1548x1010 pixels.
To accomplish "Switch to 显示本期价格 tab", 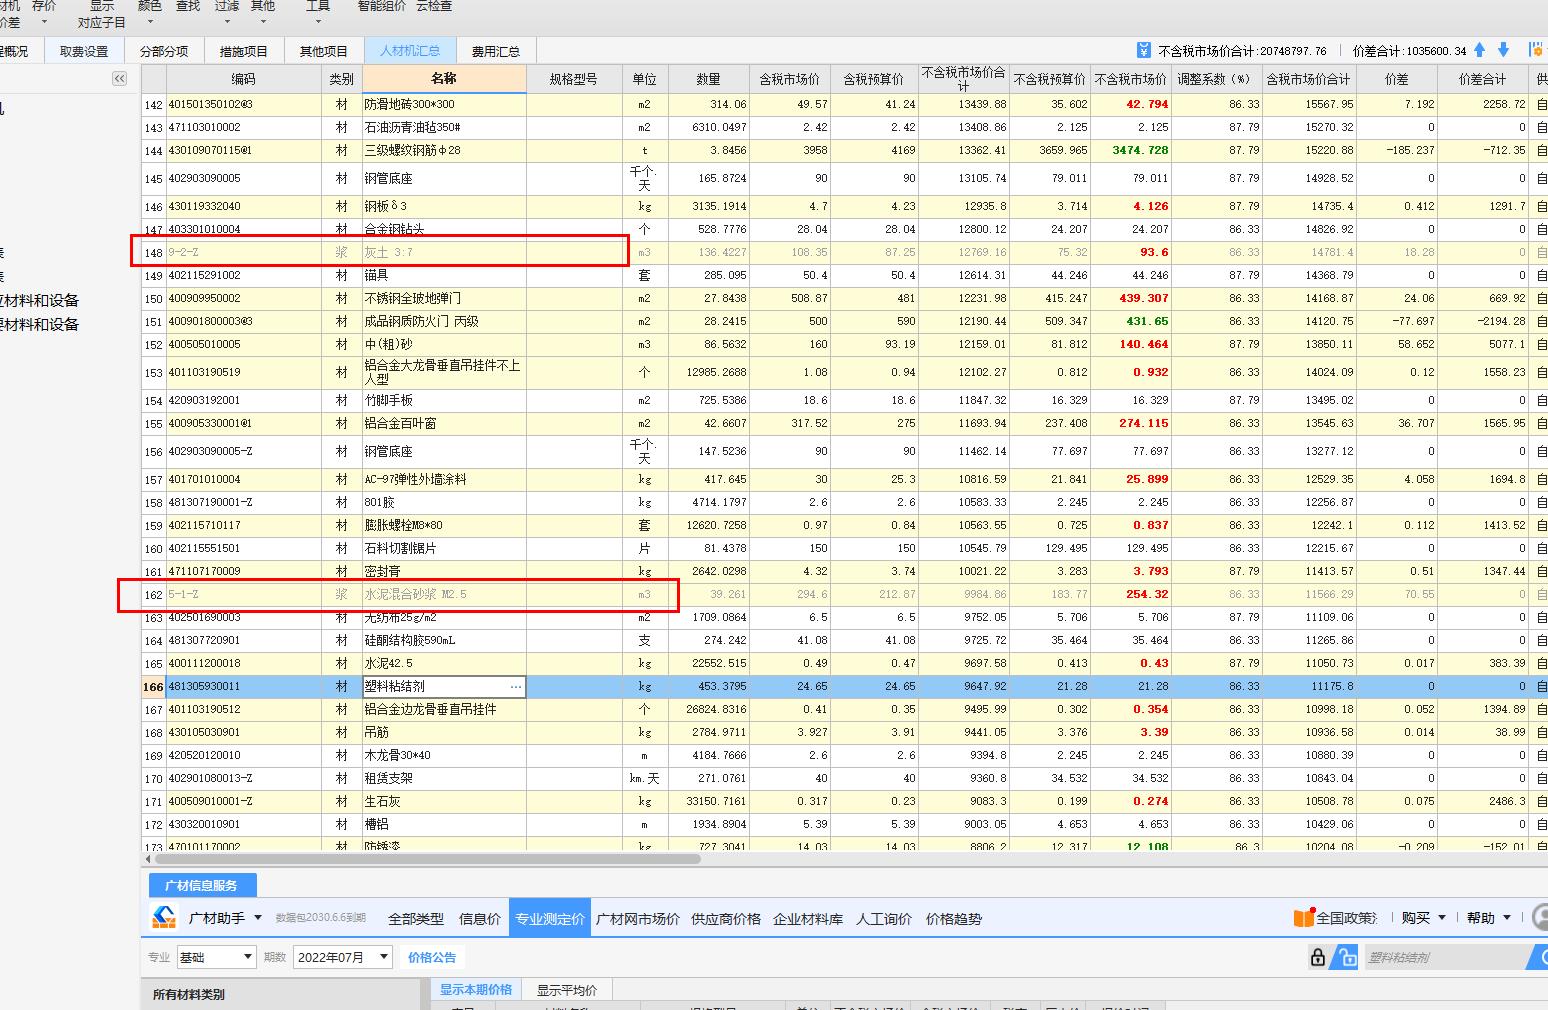I will [x=476, y=989].
